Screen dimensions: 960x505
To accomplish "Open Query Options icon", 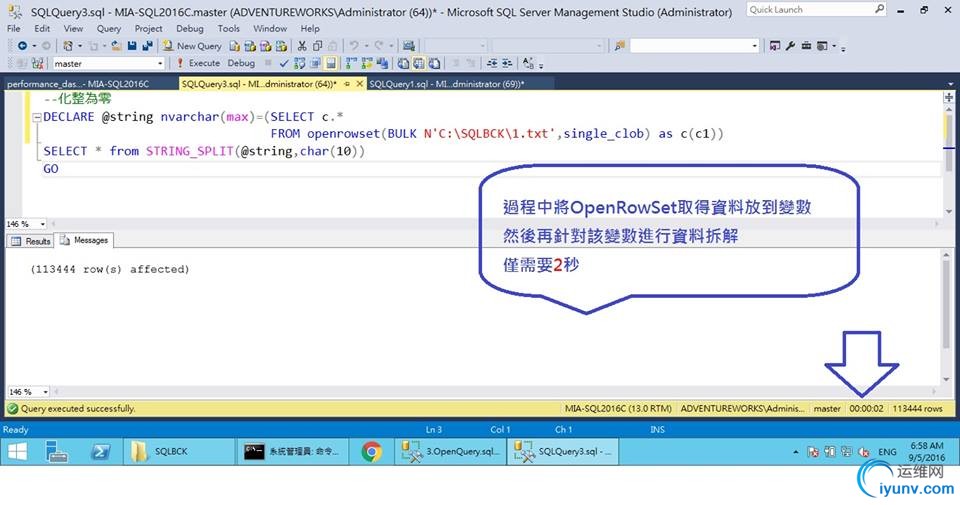I will pyautogui.click(x=315, y=63).
